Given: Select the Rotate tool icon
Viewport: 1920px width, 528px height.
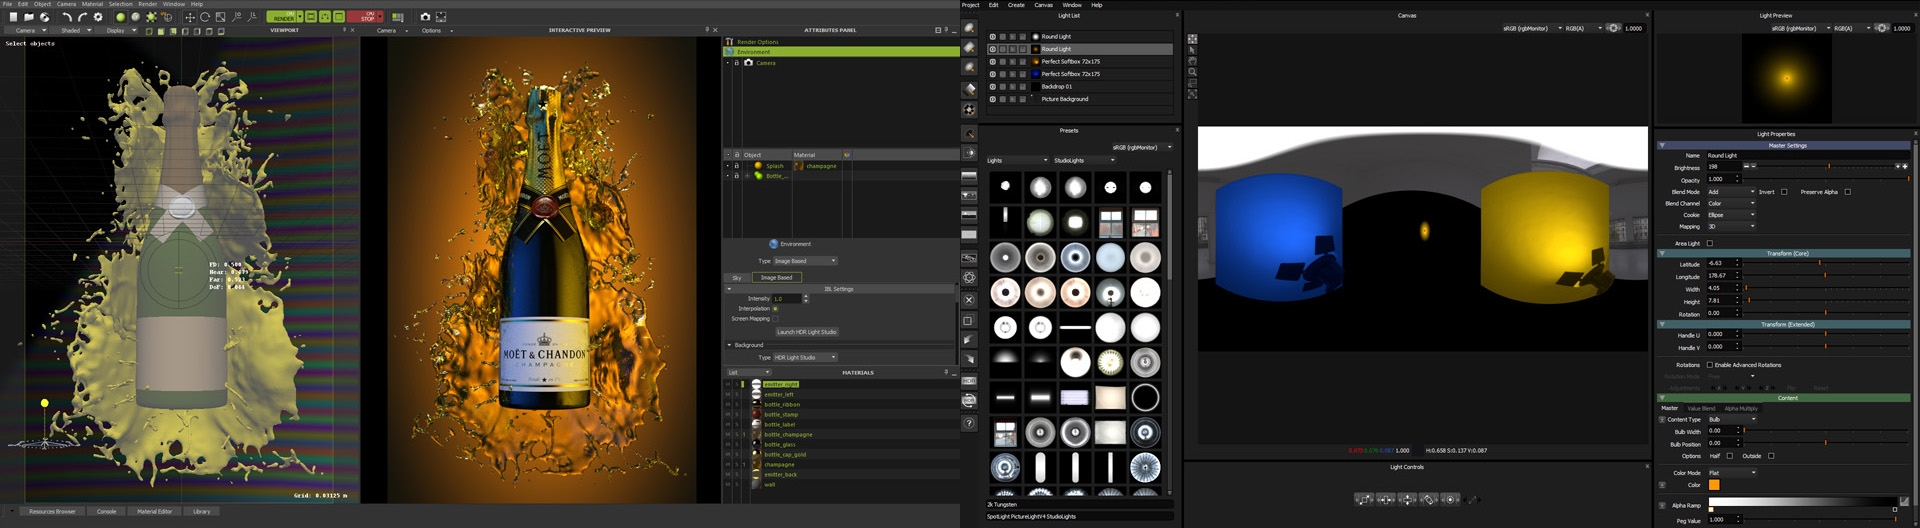Looking at the screenshot, I should (x=205, y=17).
